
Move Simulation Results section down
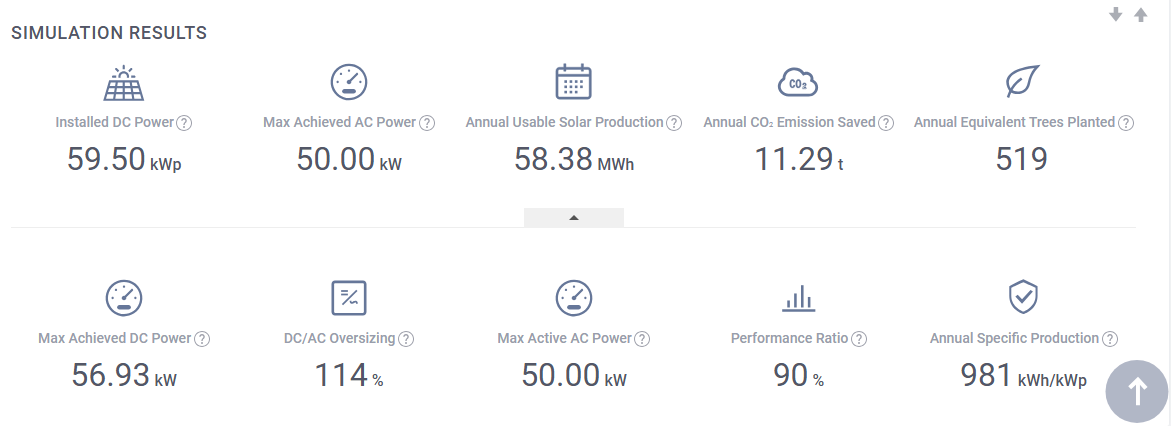click(1117, 15)
